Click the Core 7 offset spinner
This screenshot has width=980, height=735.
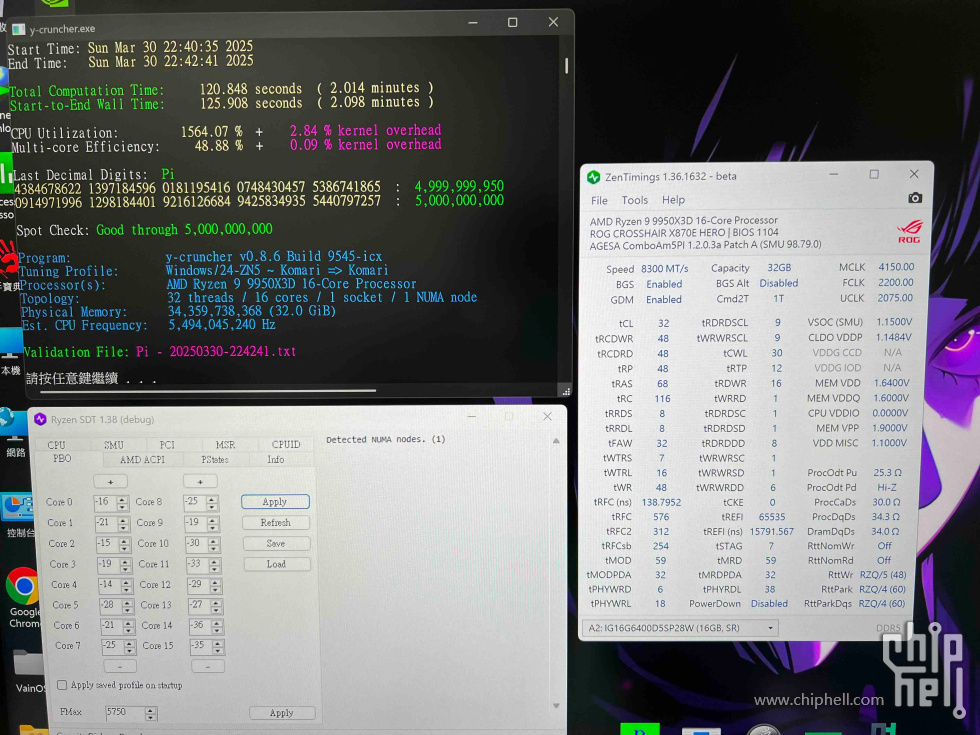(x=119, y=646)
